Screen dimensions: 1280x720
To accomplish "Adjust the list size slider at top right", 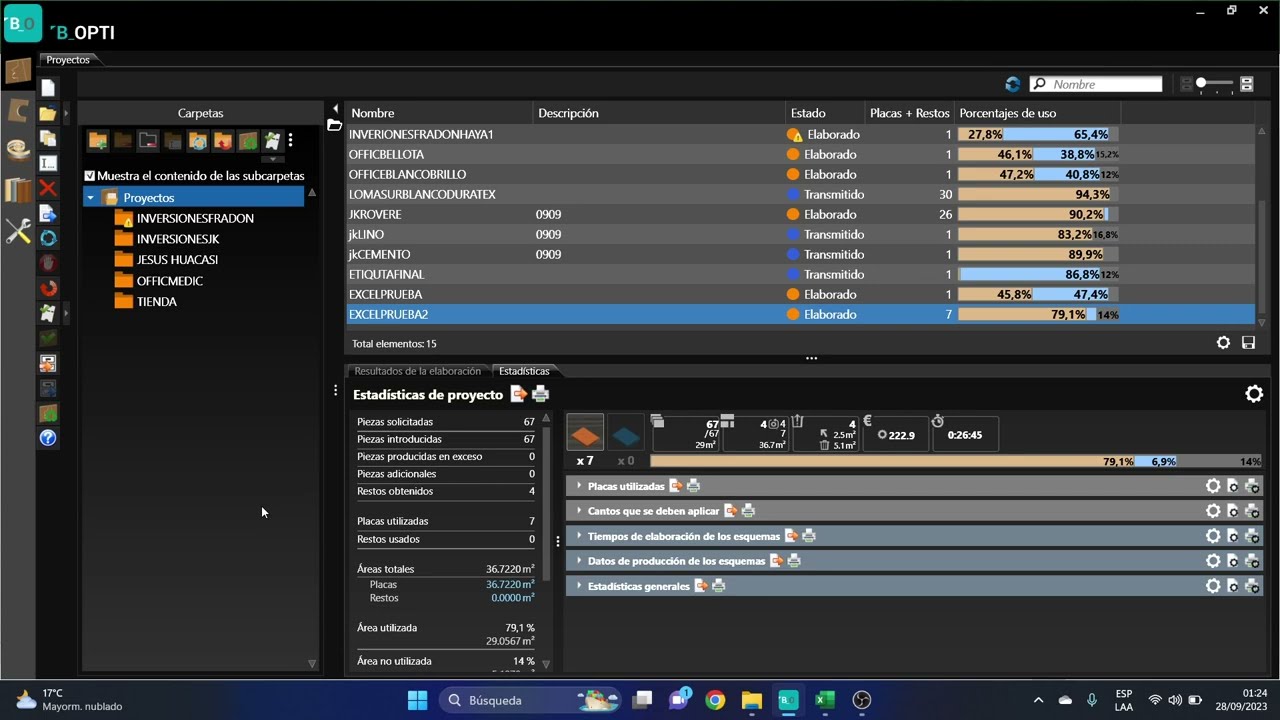I will [x=1200, y=84].
